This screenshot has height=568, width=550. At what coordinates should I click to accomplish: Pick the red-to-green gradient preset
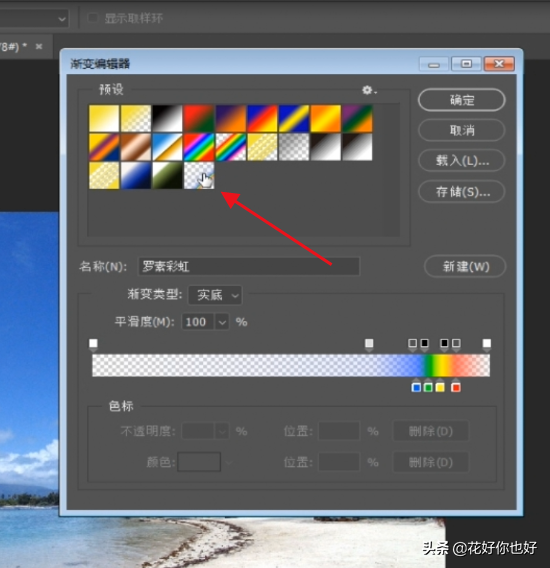(x=199, y=118)
